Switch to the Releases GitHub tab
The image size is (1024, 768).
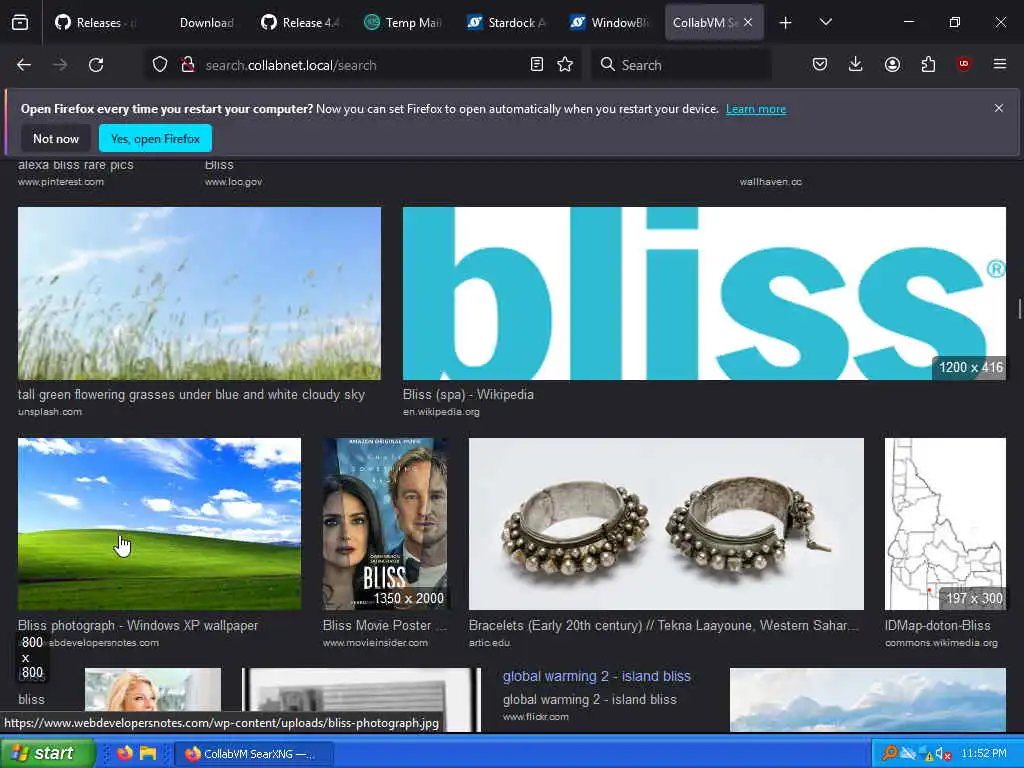[97, 23]
